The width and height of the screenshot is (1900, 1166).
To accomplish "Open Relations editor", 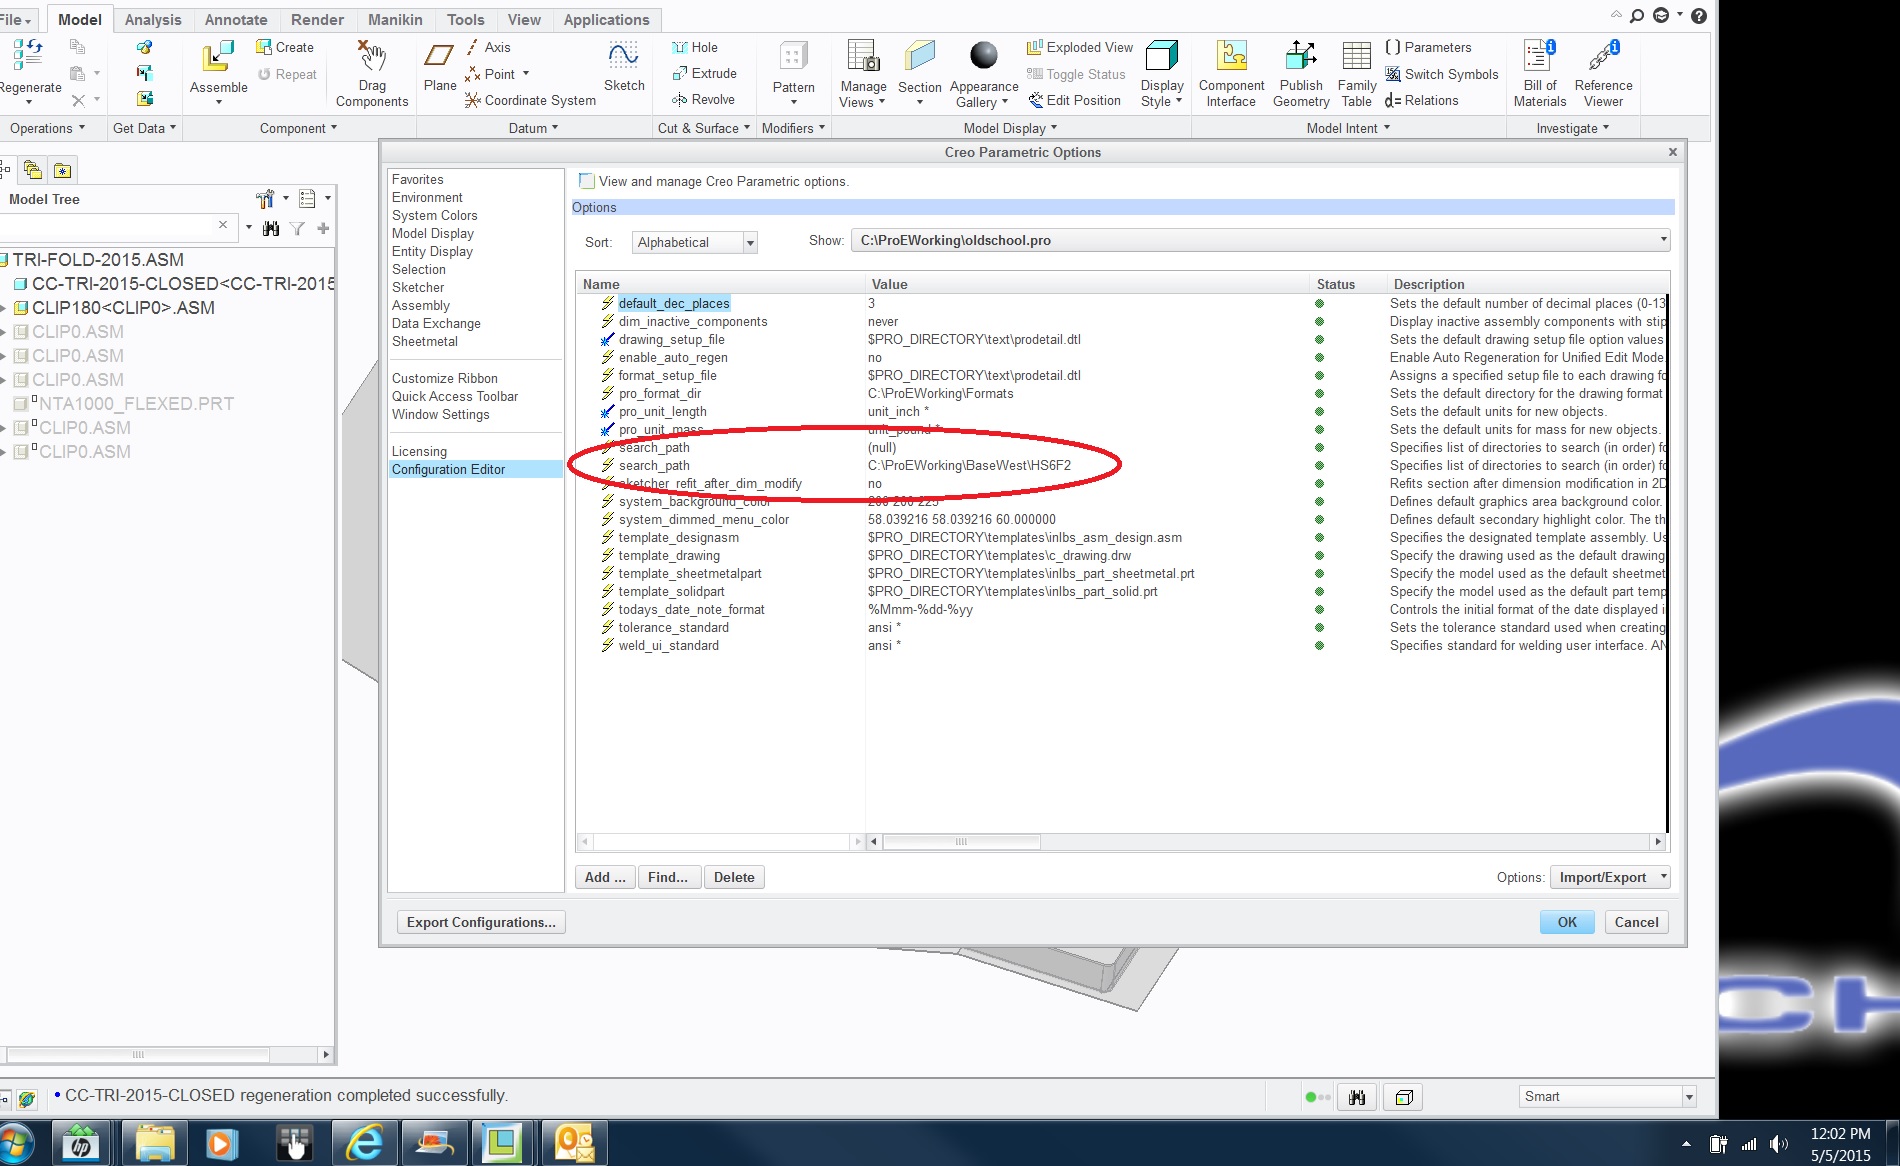I will tap(1421, 100).
